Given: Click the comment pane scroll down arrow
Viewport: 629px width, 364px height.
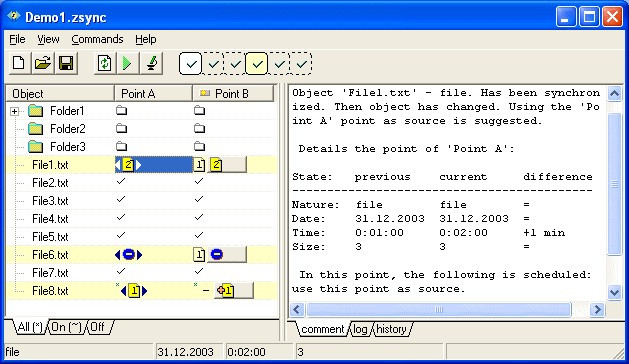Looking at the screenshot, I should point(615,292).
